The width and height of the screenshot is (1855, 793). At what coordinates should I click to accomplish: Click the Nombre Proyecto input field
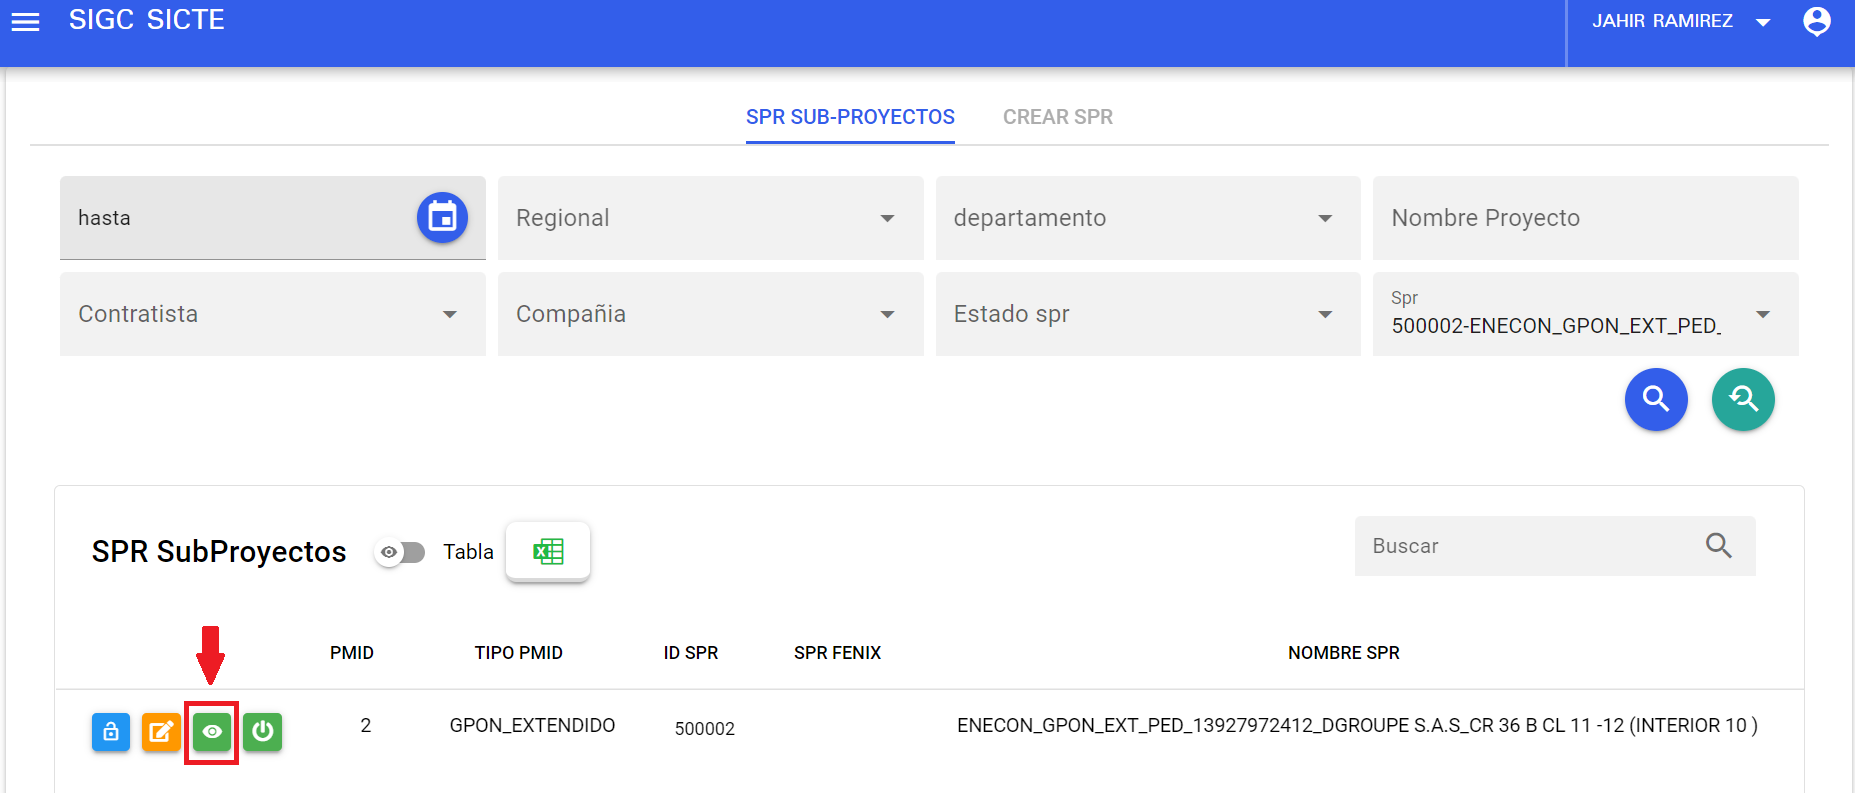point(1585,218)
